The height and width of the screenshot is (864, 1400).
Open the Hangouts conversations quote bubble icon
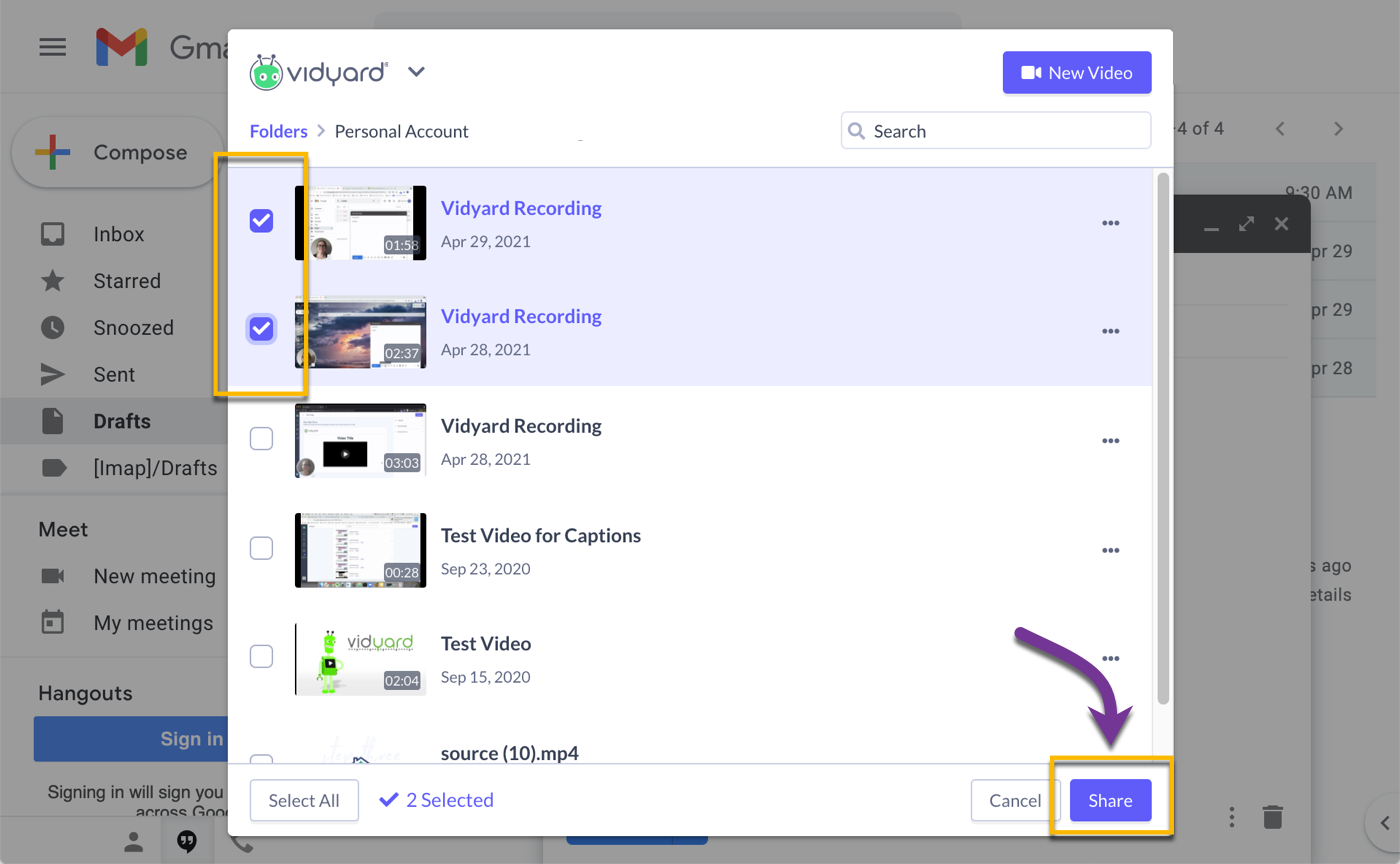pyautogui.click(x=187, y=842)
